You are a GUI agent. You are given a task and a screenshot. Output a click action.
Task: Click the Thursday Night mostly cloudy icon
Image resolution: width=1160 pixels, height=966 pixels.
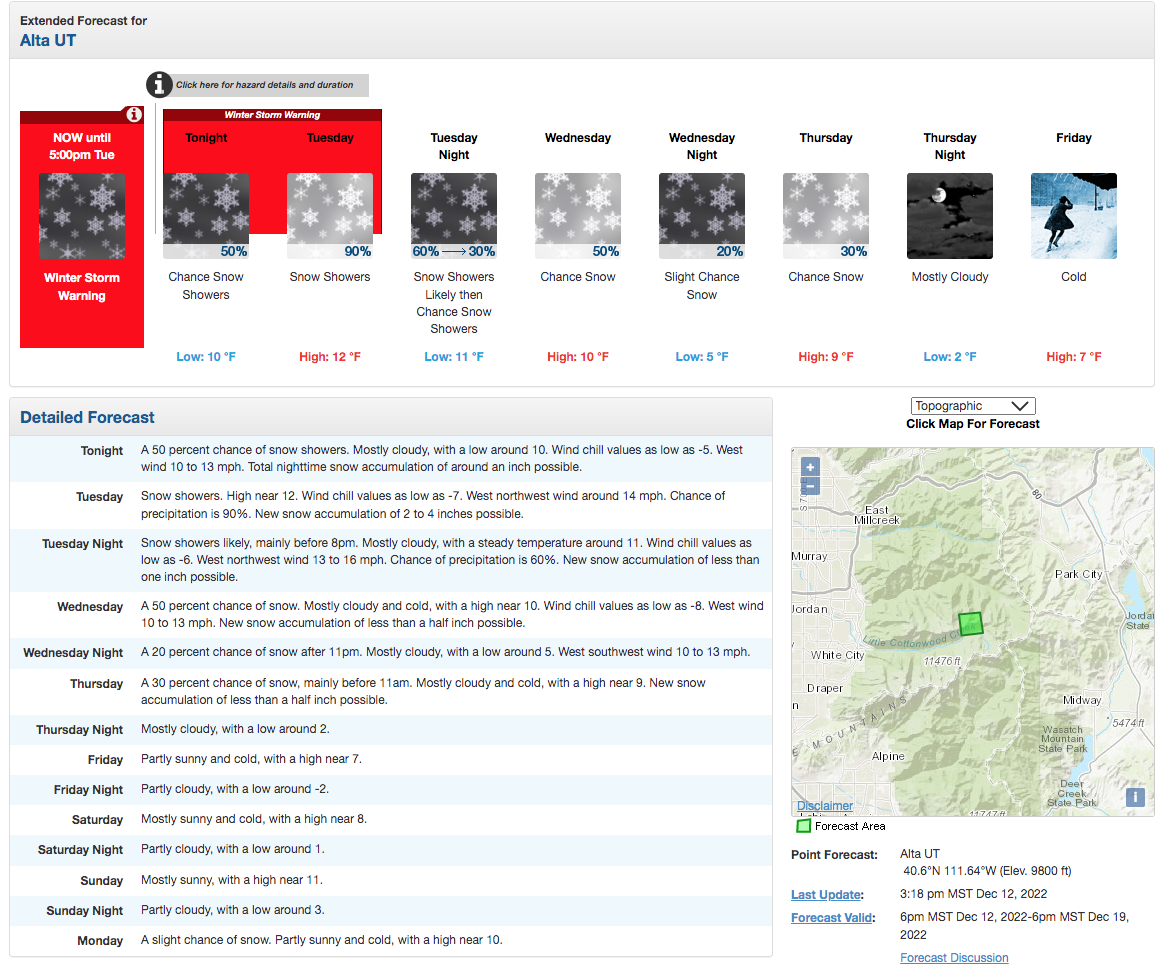(x=950, y=216)
